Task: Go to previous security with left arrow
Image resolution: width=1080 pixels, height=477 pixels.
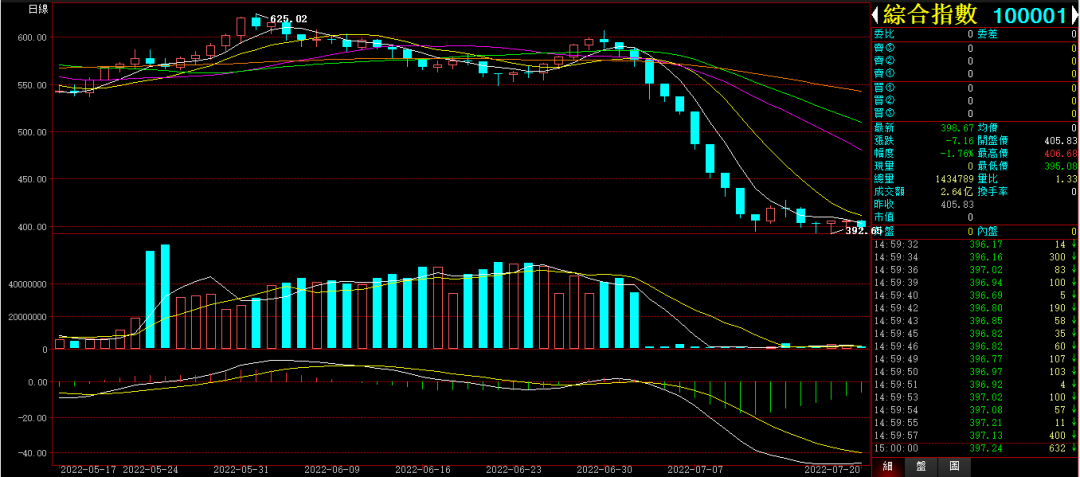Action: 875,14
